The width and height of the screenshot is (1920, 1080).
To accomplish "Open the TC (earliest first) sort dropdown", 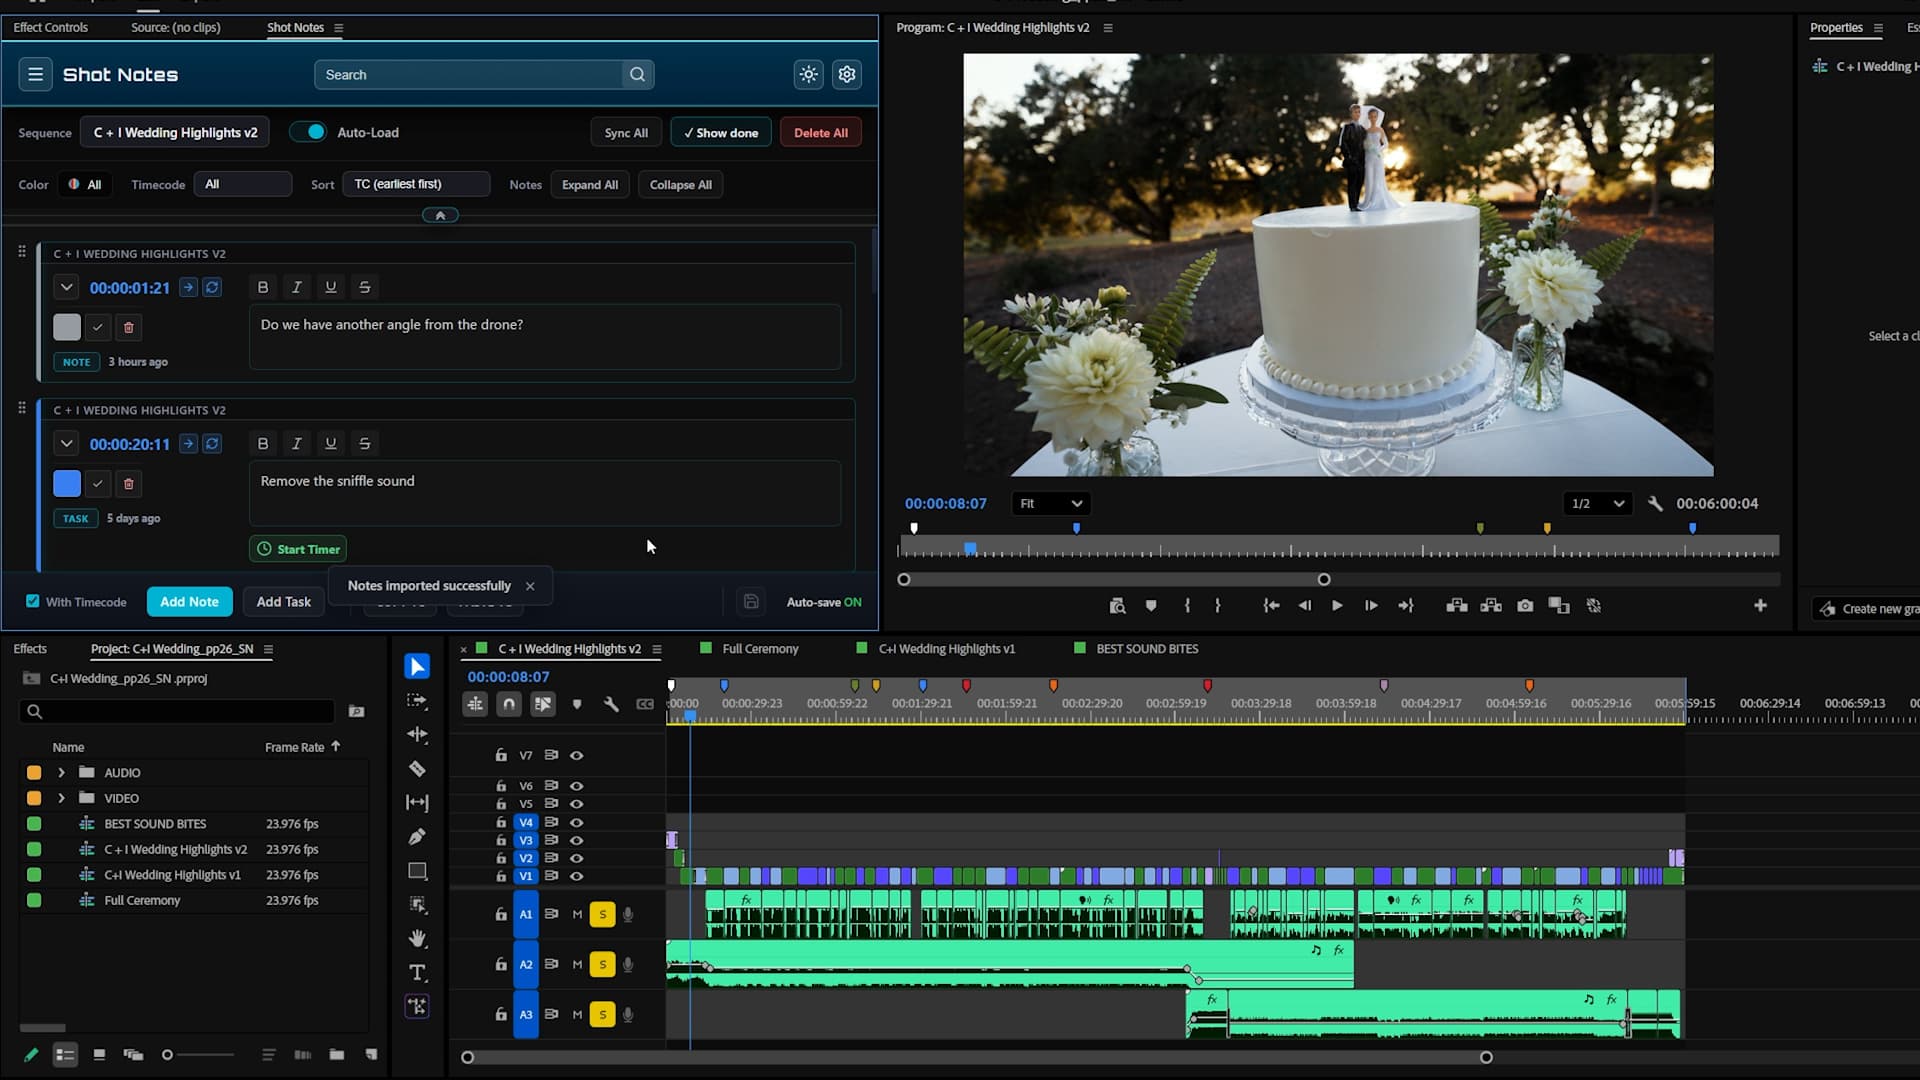I will point(415,183).
